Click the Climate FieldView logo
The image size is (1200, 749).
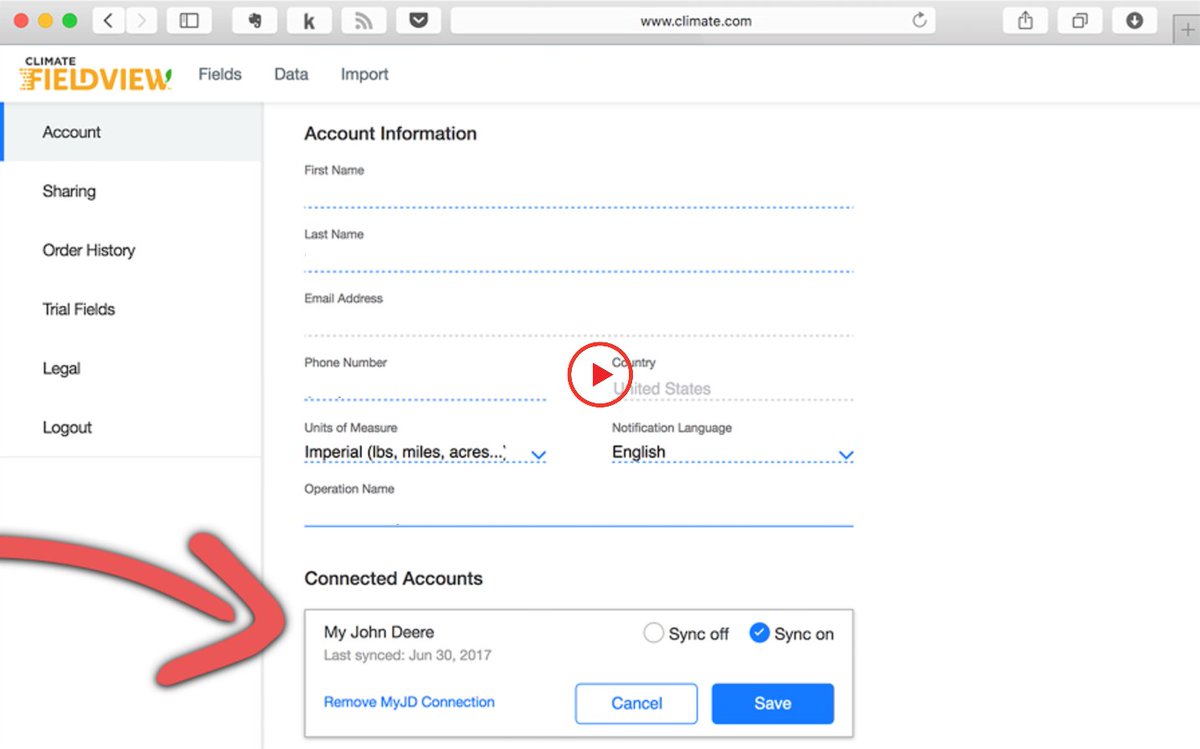pos(95,74)
